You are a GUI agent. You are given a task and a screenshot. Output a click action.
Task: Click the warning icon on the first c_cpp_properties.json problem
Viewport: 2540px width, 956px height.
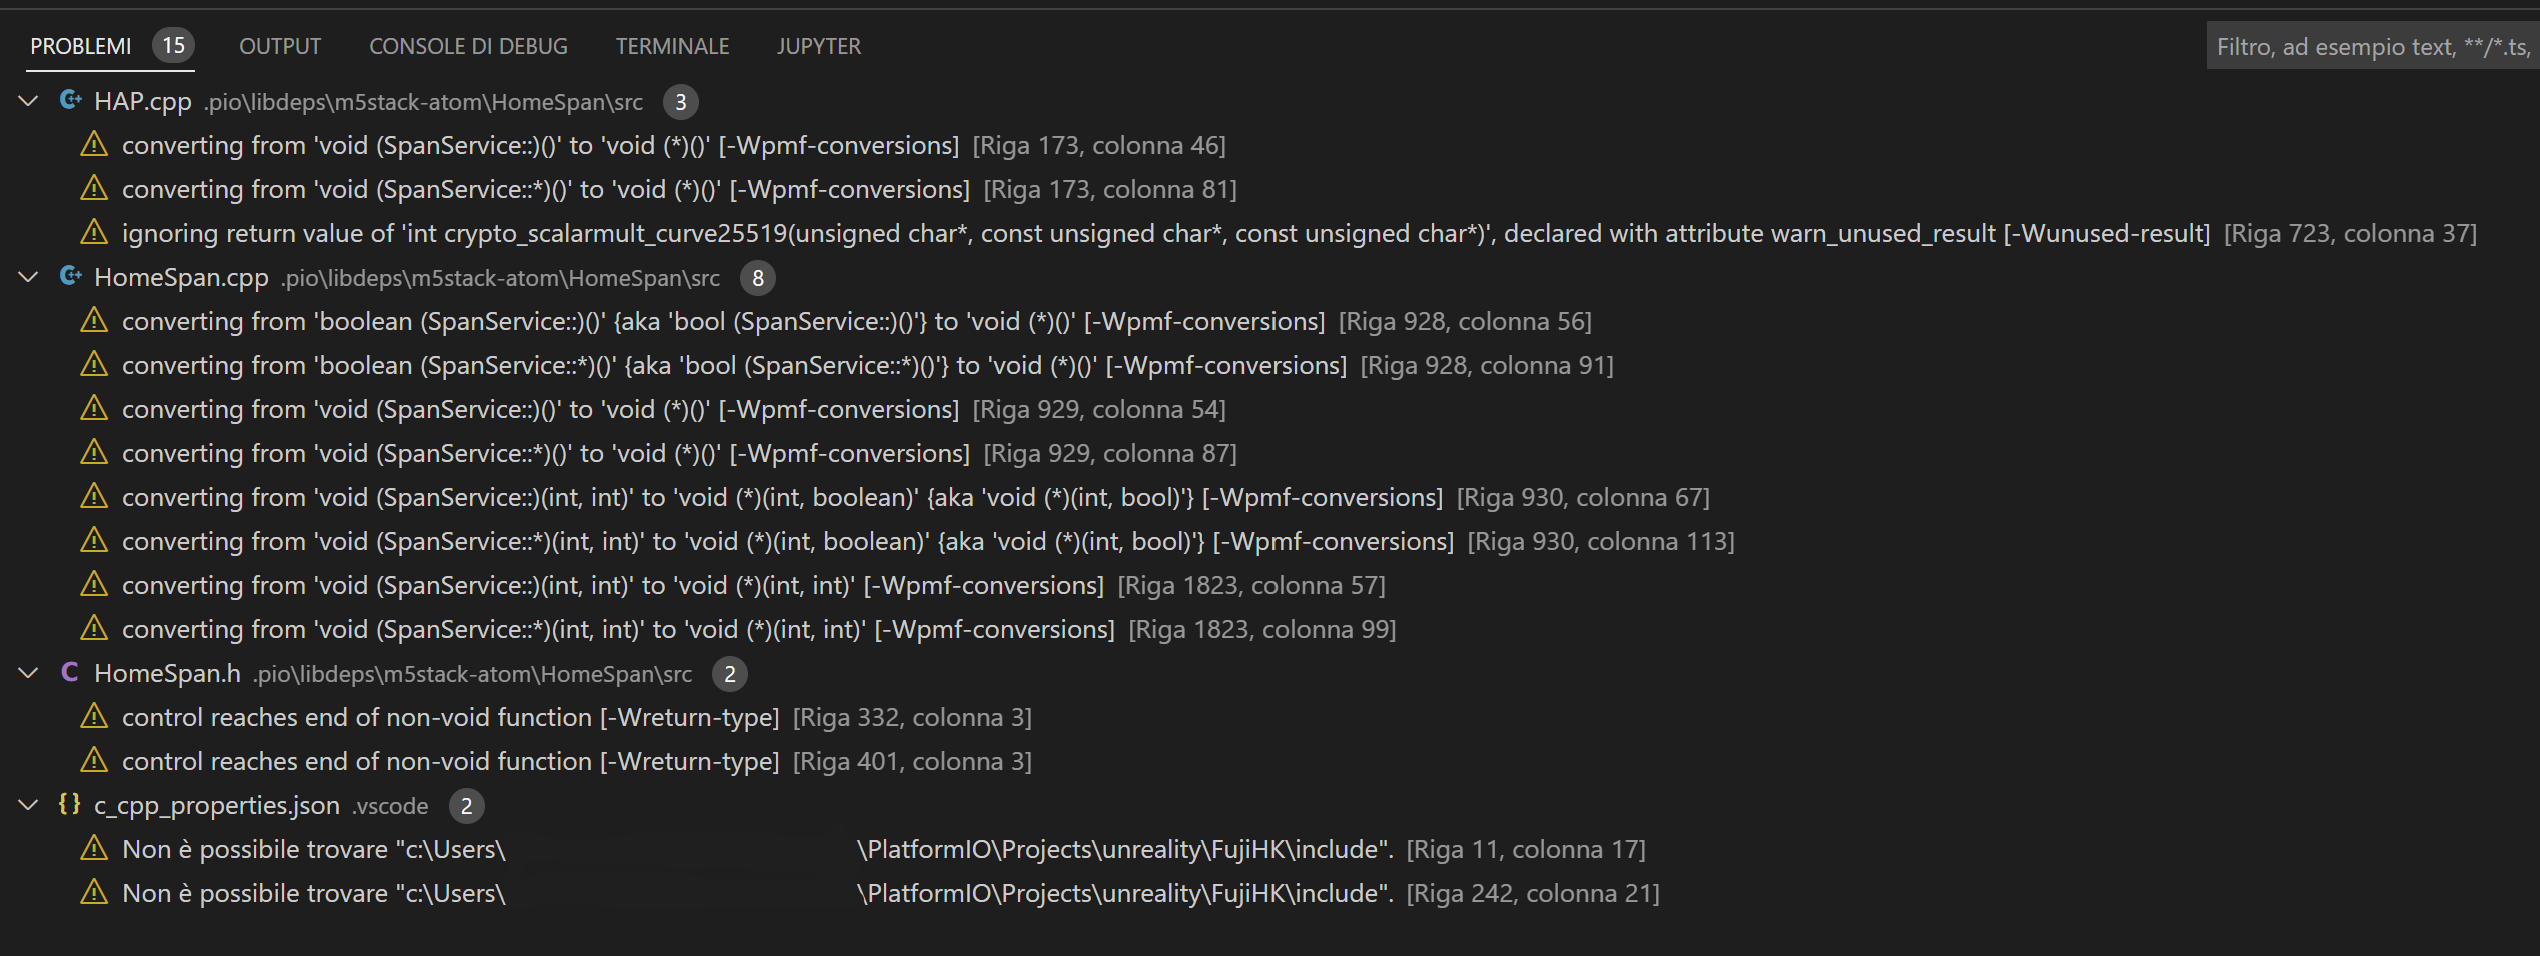coord(94,848)
